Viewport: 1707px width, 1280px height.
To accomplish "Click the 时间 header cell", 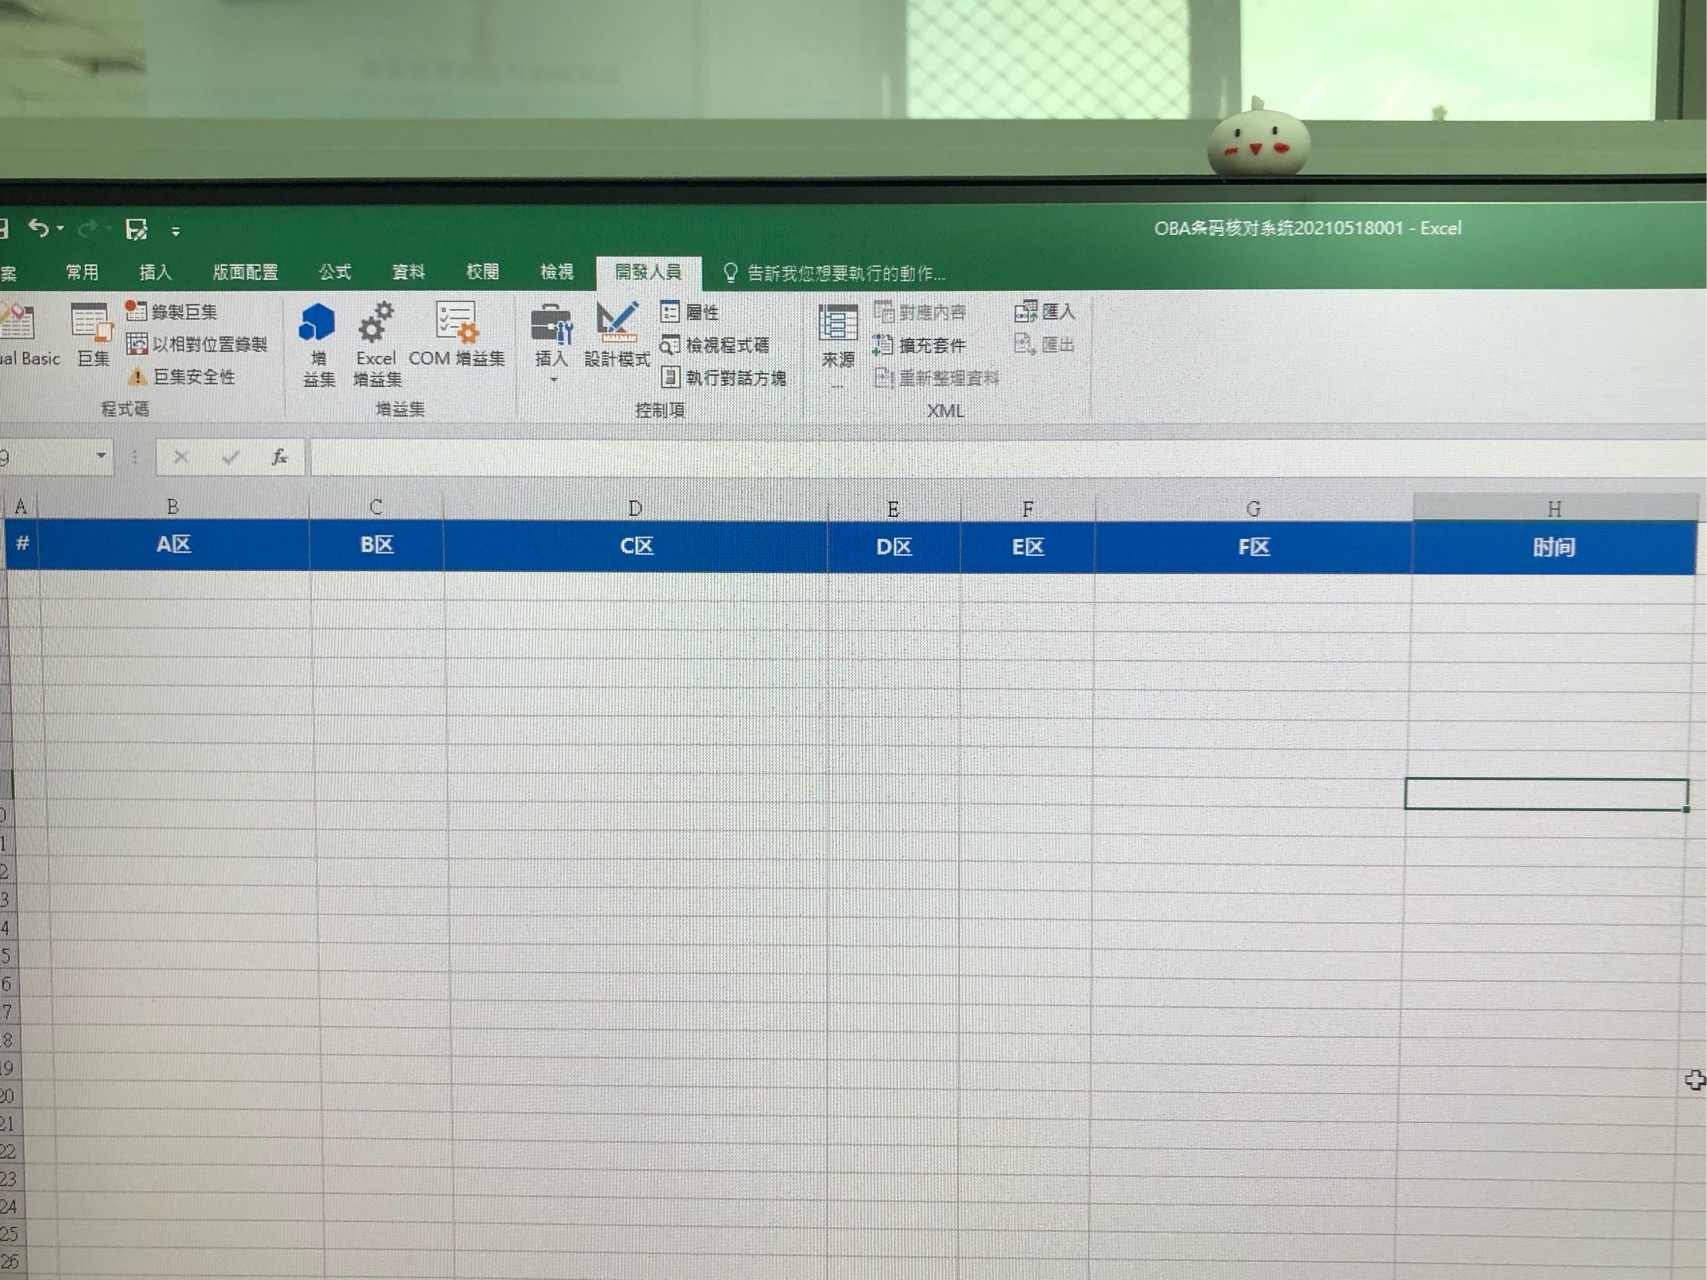I will click(1554, 548).
